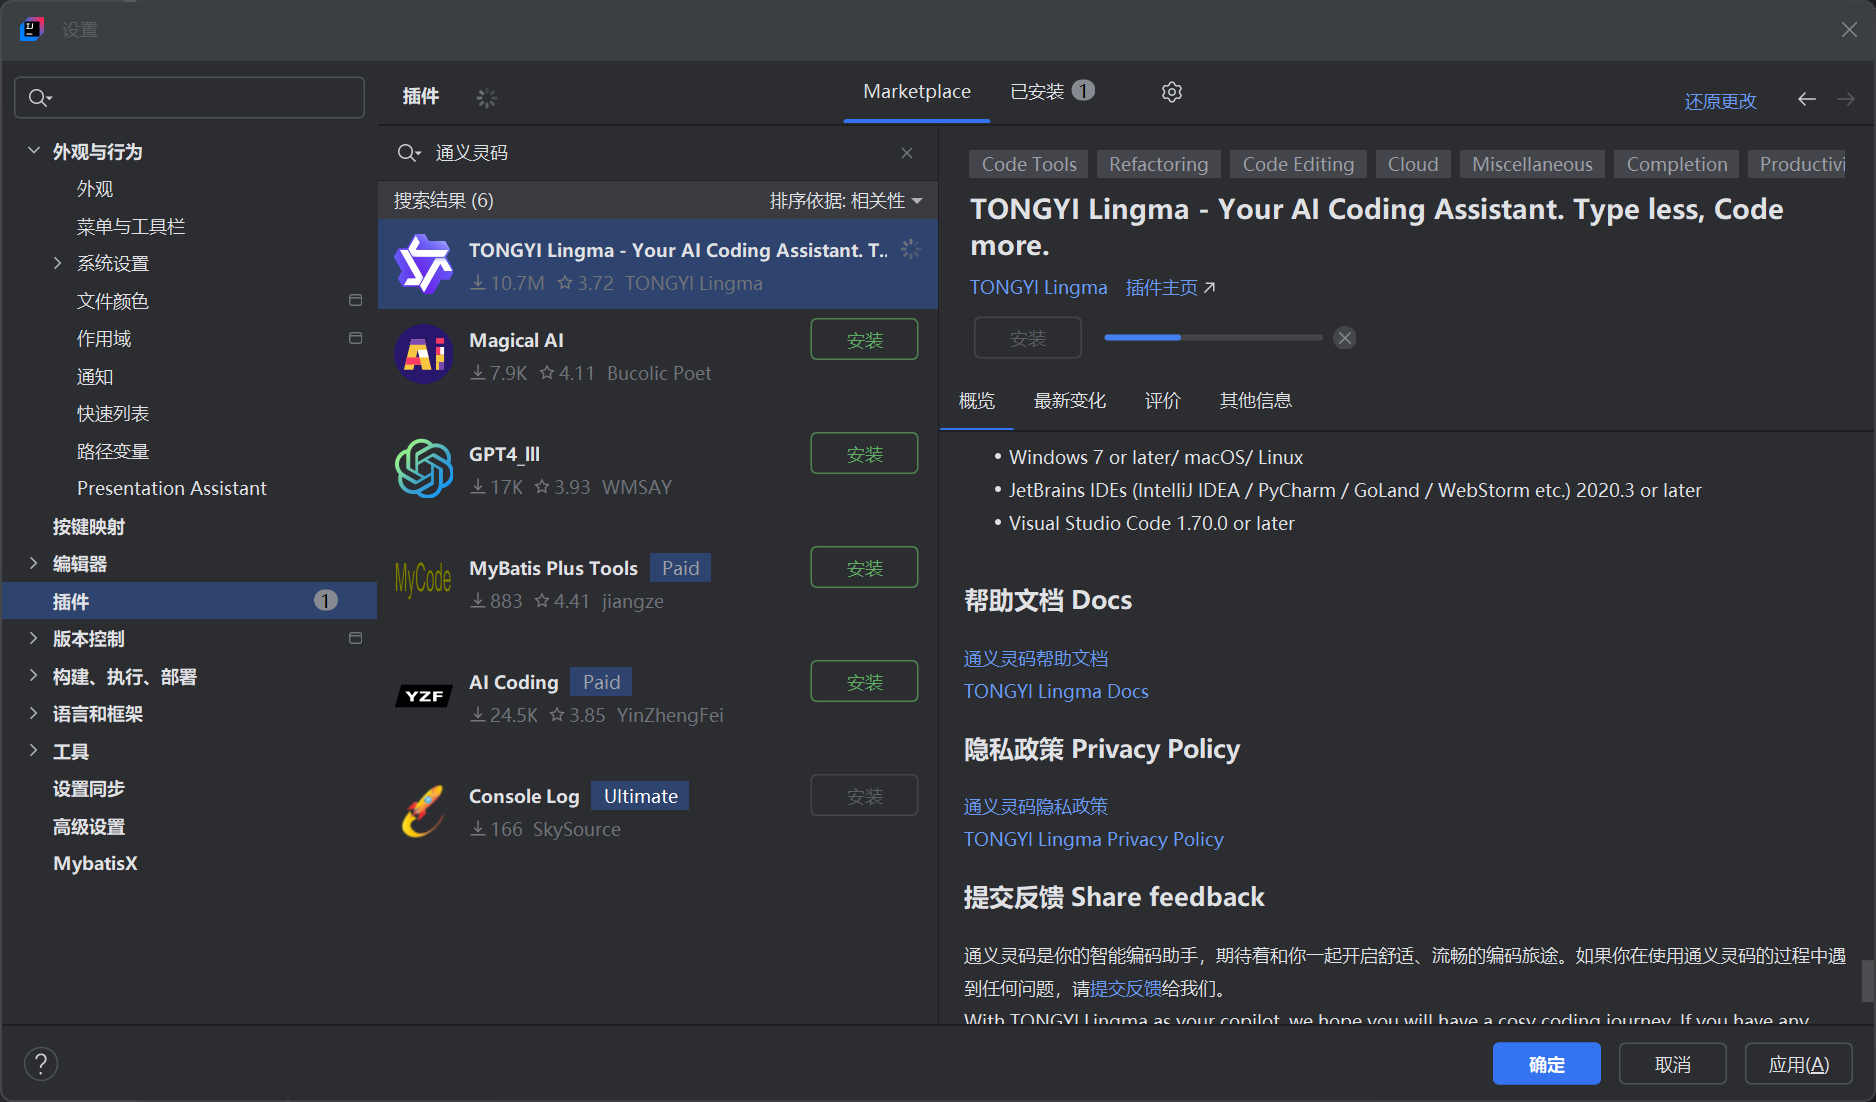Click the installation progress bar
The width and height of the screenshot is (1876, 1102).
pos(1213,338)
